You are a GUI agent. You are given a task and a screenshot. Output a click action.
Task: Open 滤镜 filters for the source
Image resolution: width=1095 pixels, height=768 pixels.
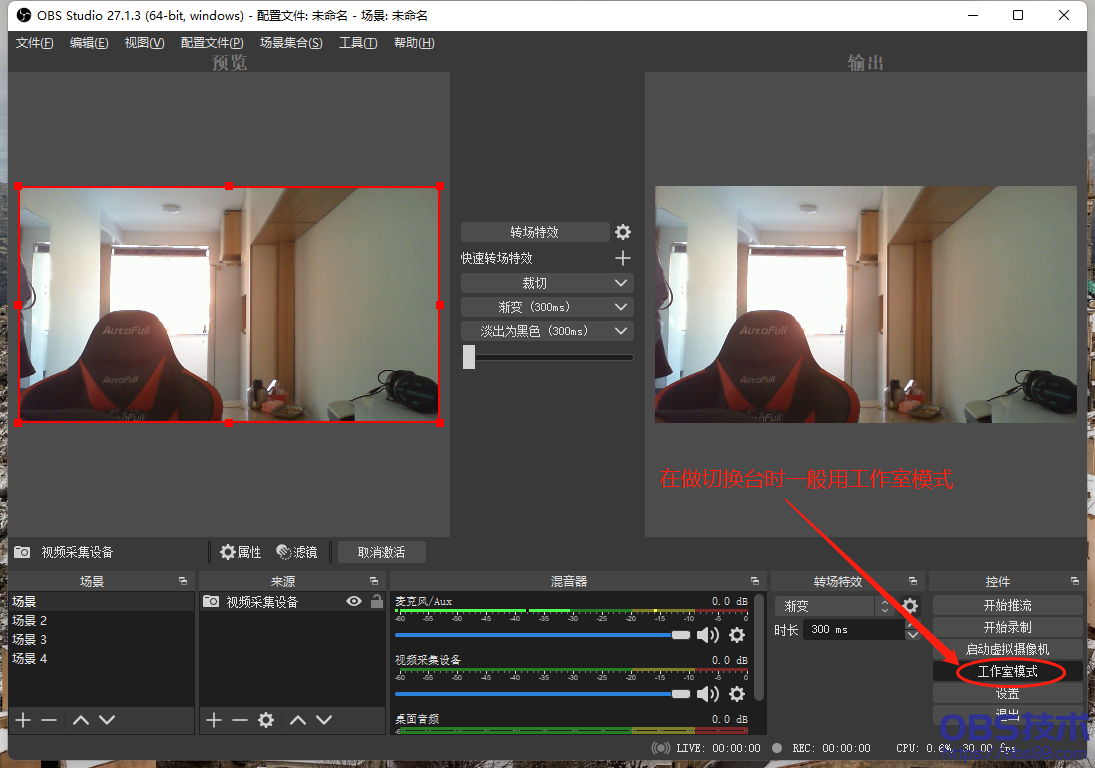coord(297,552)
